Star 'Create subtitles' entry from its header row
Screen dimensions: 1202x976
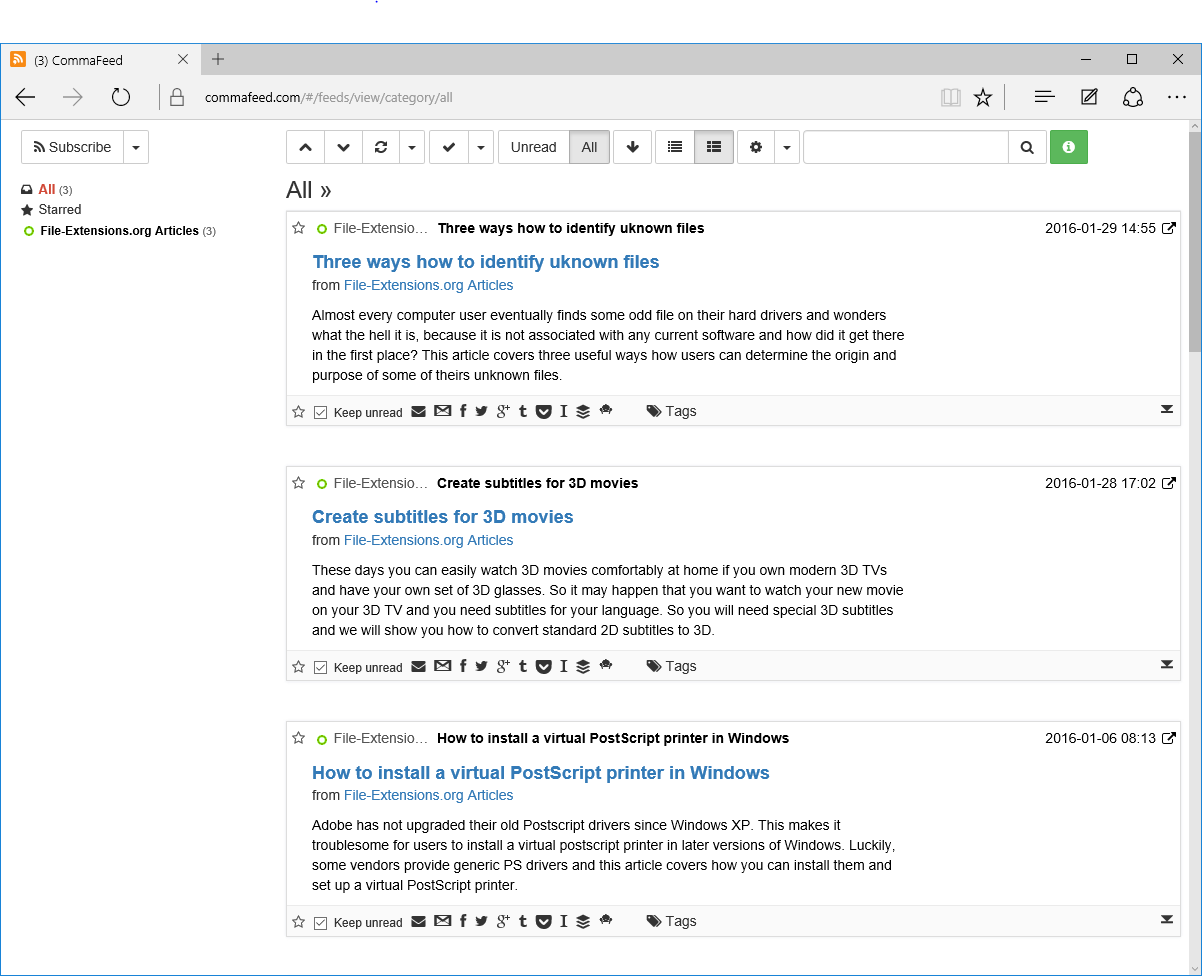298,483
